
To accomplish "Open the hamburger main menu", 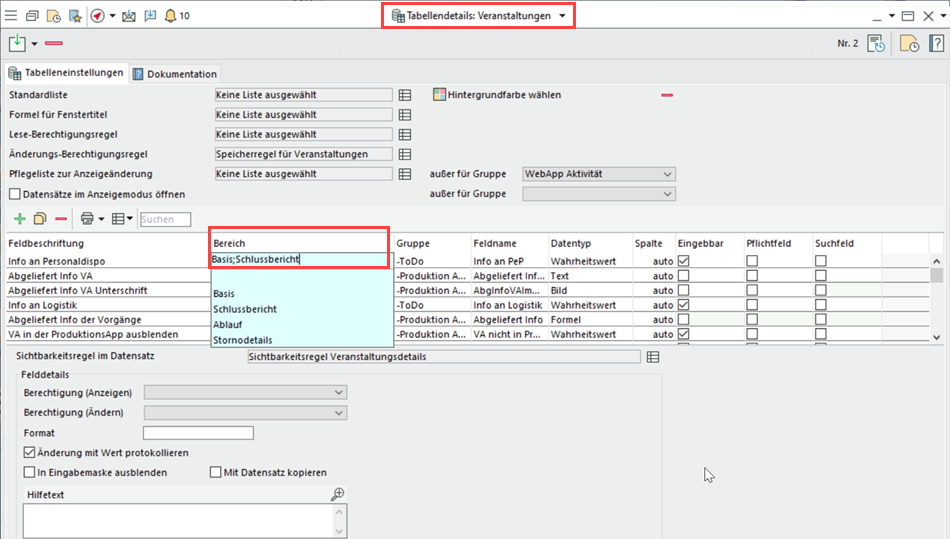I will pyautogui.click(x=11, y=16).
